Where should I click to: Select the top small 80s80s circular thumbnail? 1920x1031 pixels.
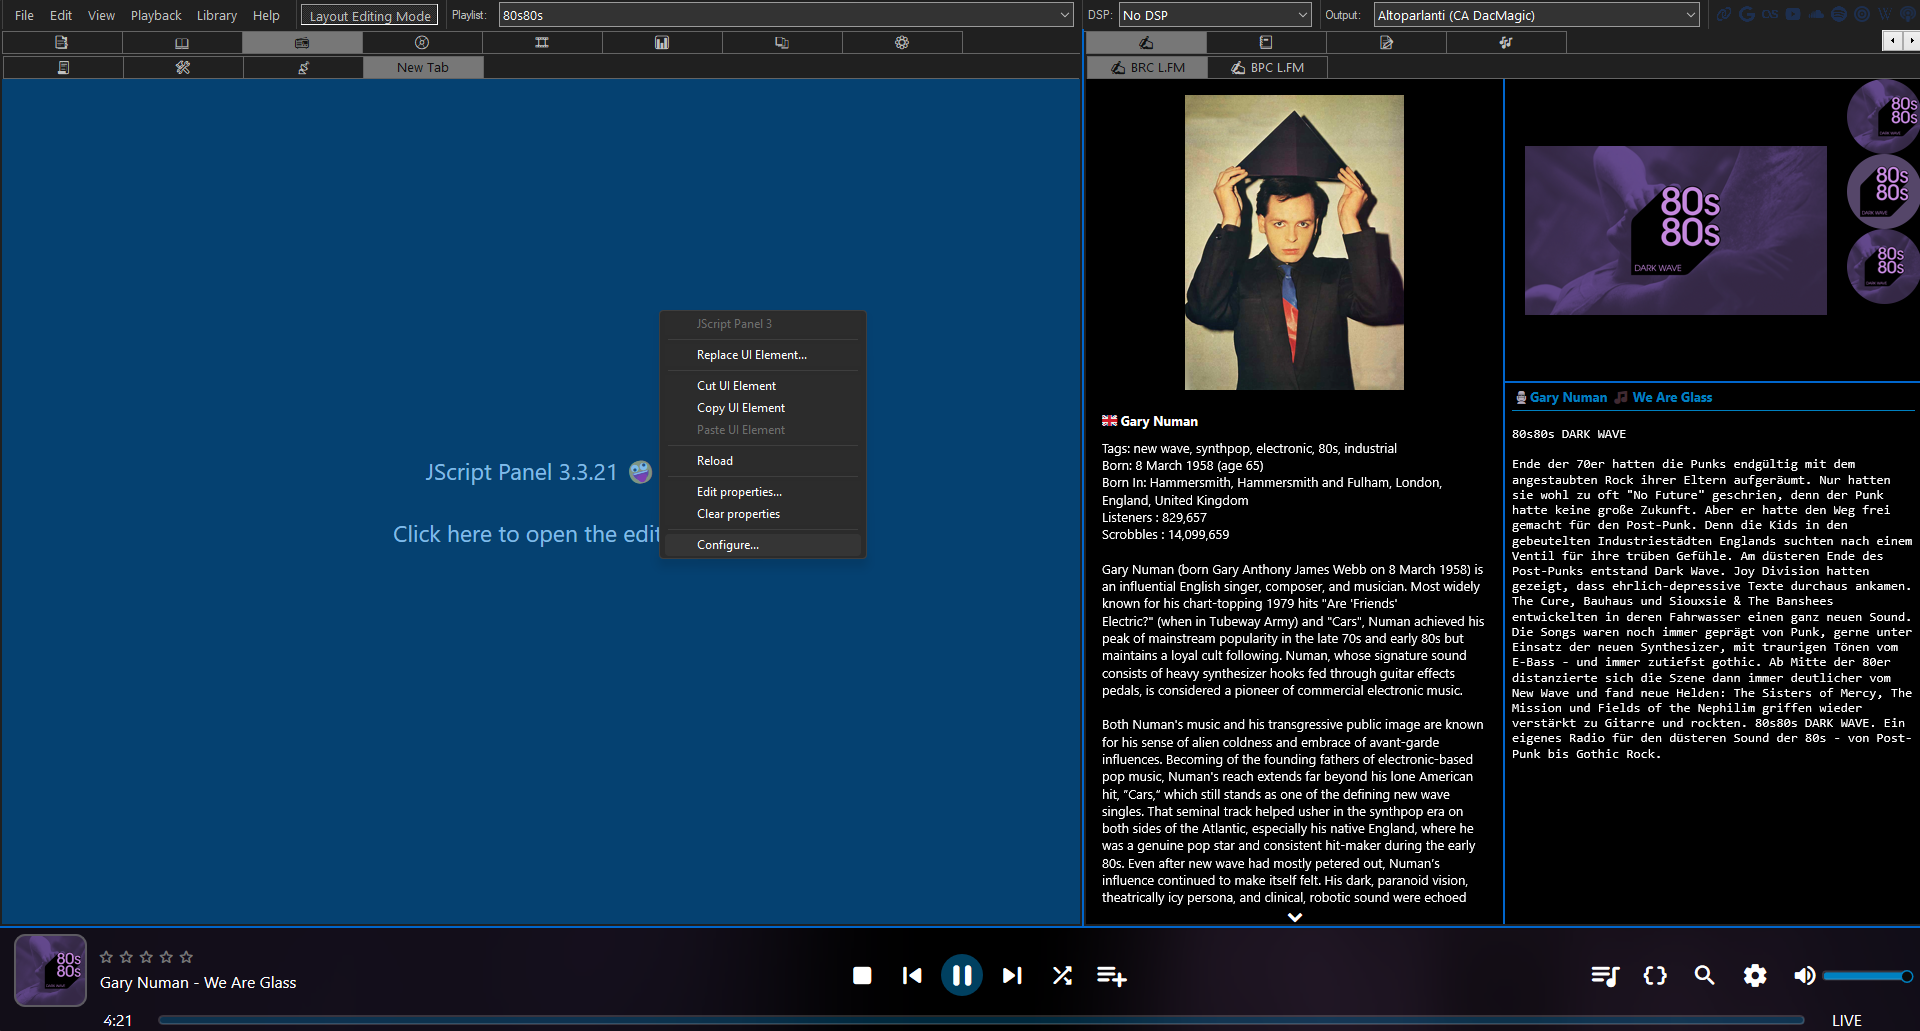(x=1883, y=116)
